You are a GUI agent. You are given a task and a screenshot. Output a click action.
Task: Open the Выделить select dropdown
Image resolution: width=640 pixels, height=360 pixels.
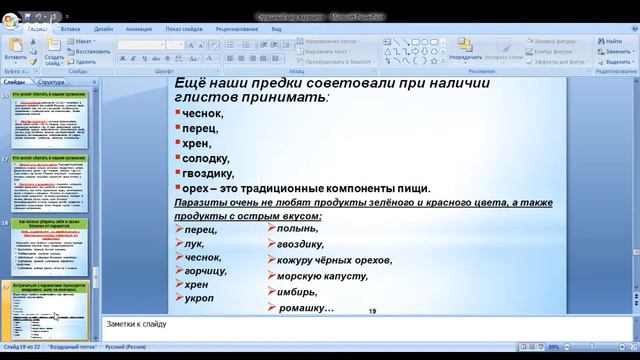point(616,62)
